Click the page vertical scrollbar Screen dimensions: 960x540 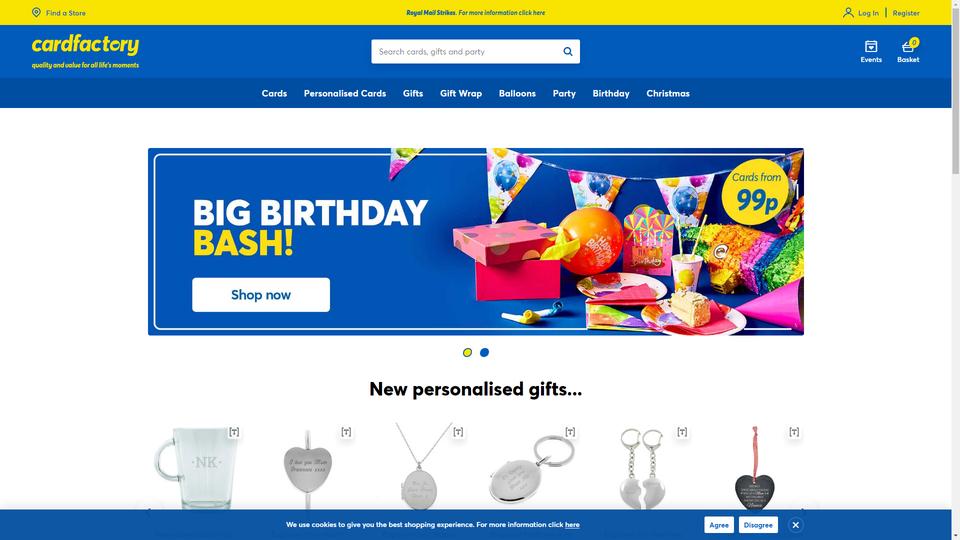956,270
